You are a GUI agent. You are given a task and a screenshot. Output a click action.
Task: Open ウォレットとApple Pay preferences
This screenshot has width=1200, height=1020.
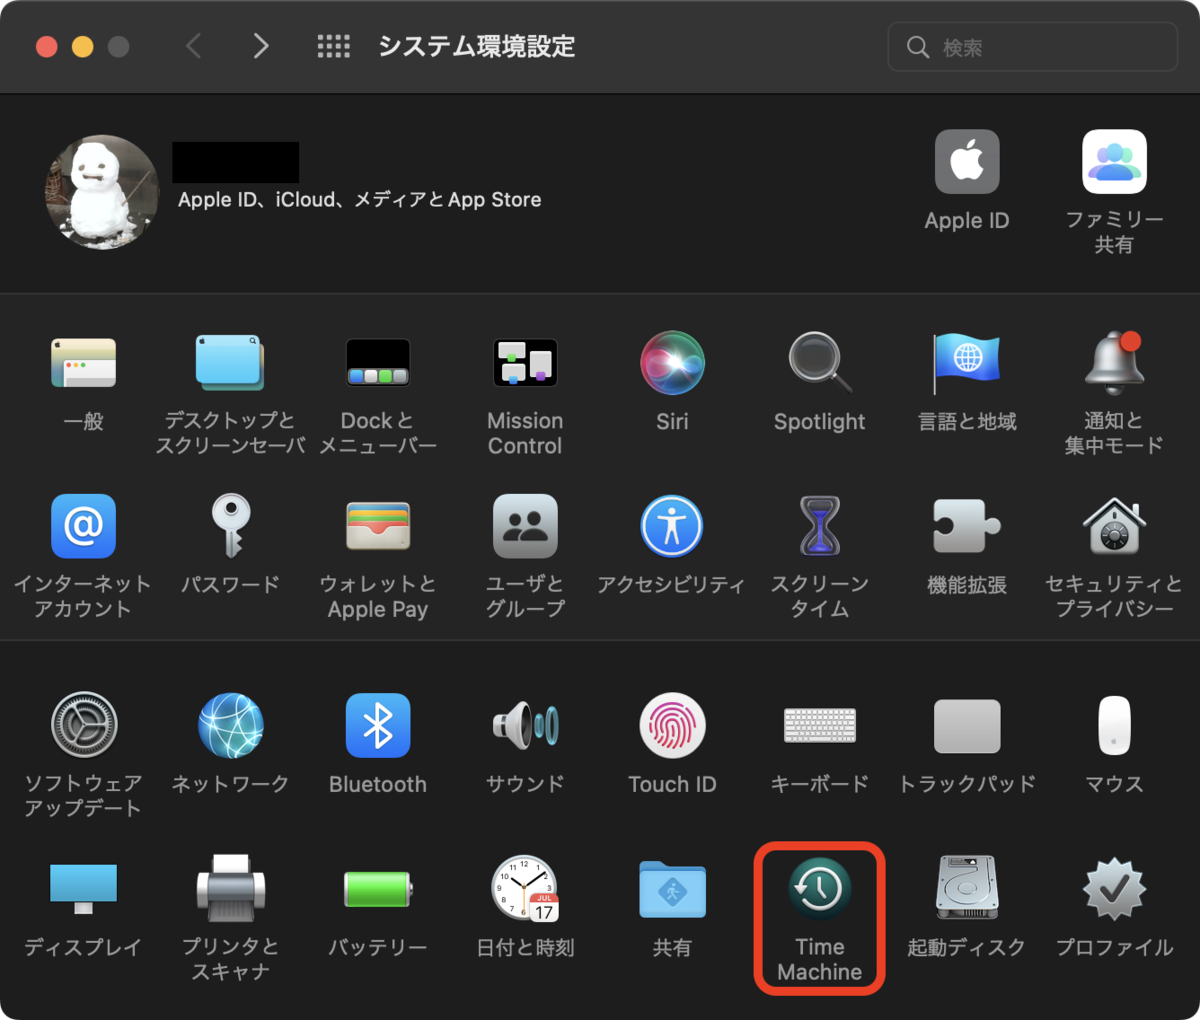pos(378,526)
